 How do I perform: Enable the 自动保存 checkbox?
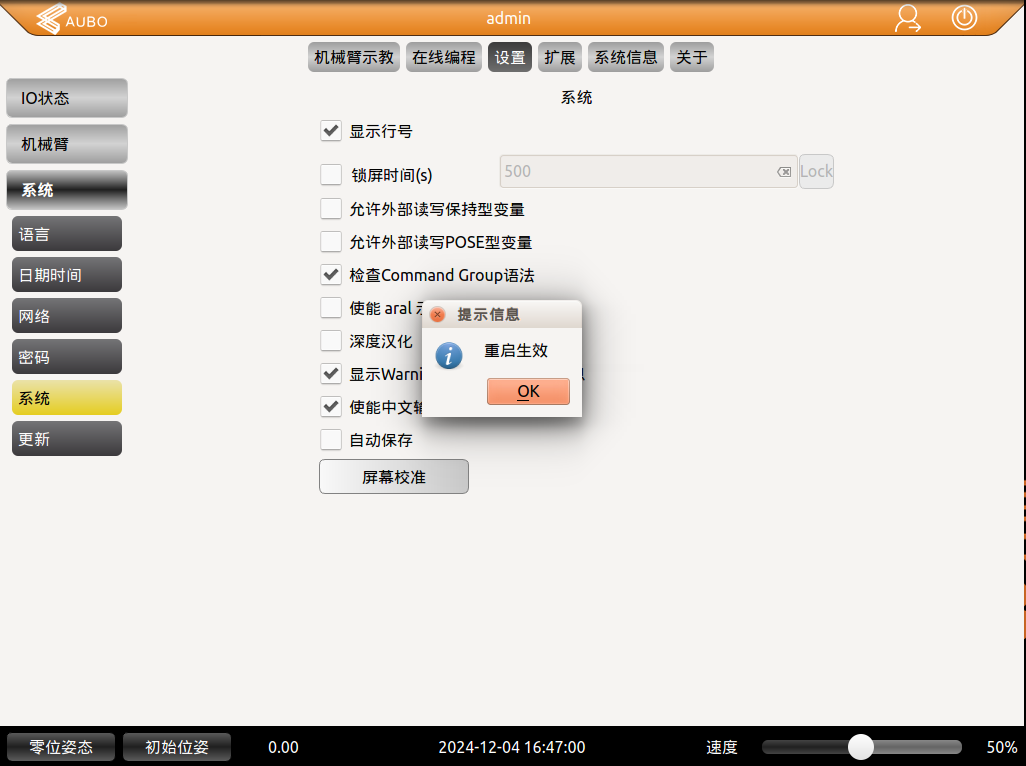click(331, 439)
